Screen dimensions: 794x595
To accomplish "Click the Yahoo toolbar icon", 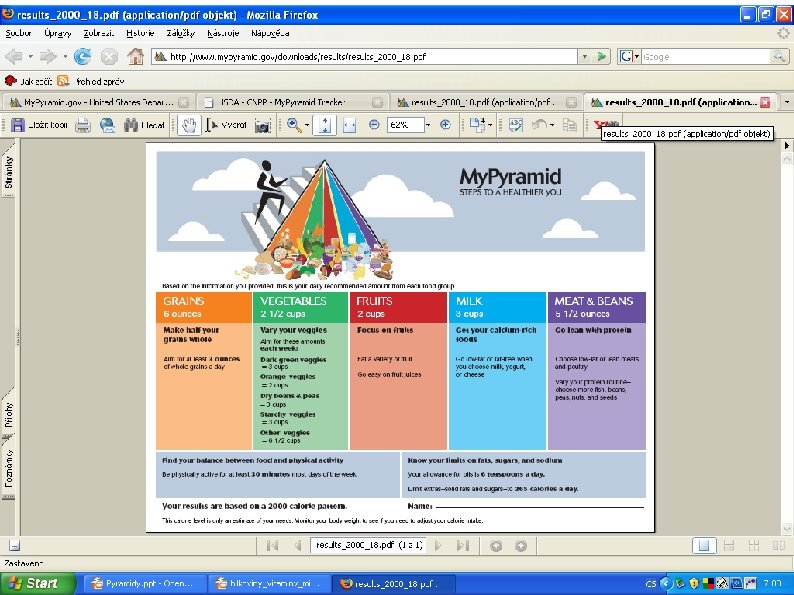I will click(606, 124).
